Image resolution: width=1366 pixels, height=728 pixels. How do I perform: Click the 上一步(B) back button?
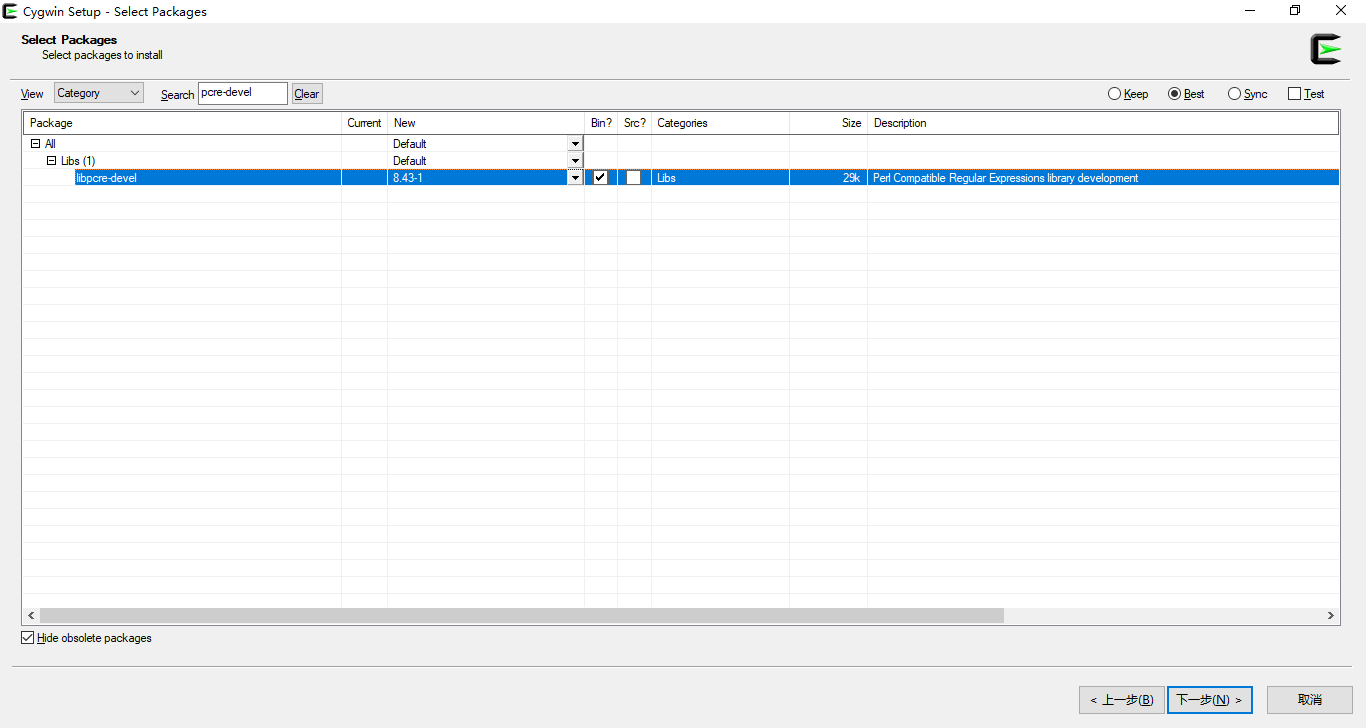[x=1121, y=700]
